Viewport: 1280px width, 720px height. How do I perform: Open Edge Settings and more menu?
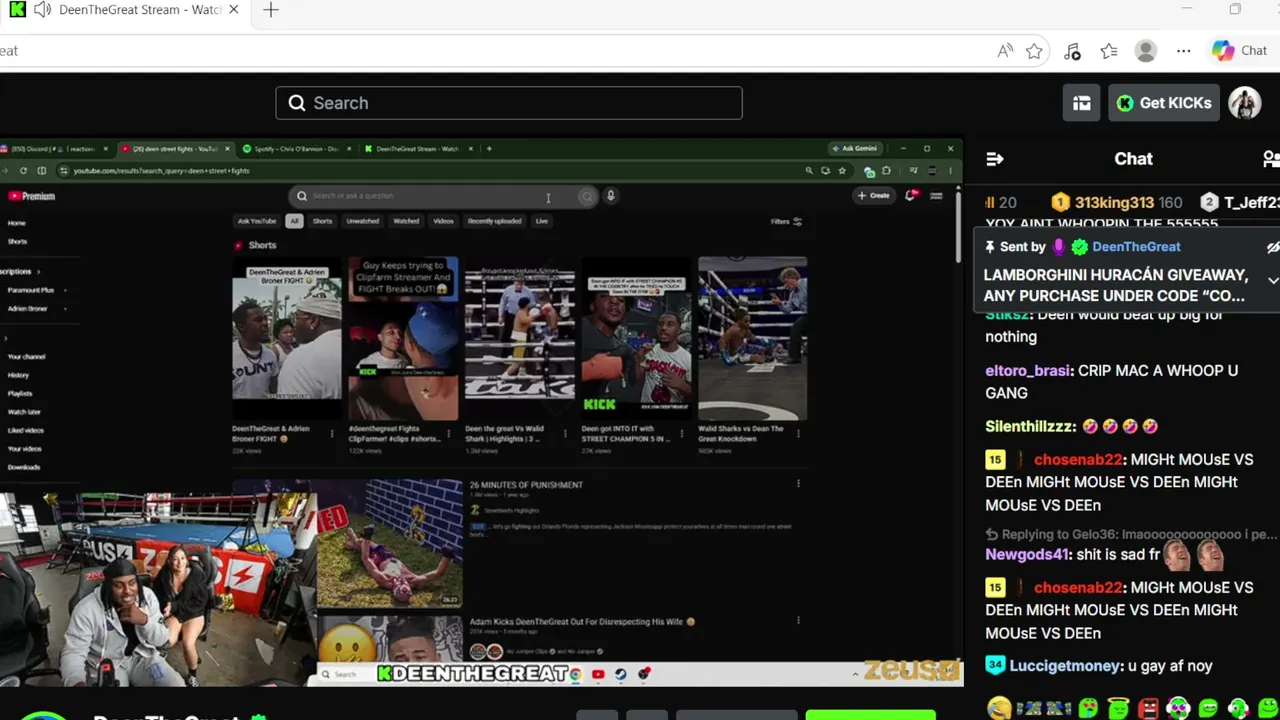click(1183, 51)
